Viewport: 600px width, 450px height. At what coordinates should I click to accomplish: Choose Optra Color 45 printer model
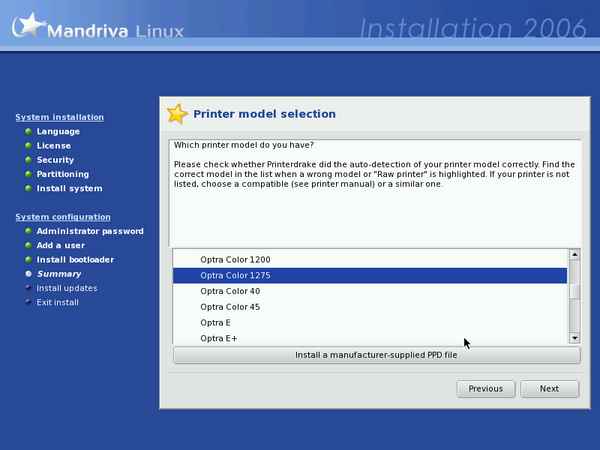pyautogui.click(x=370, y=307)
